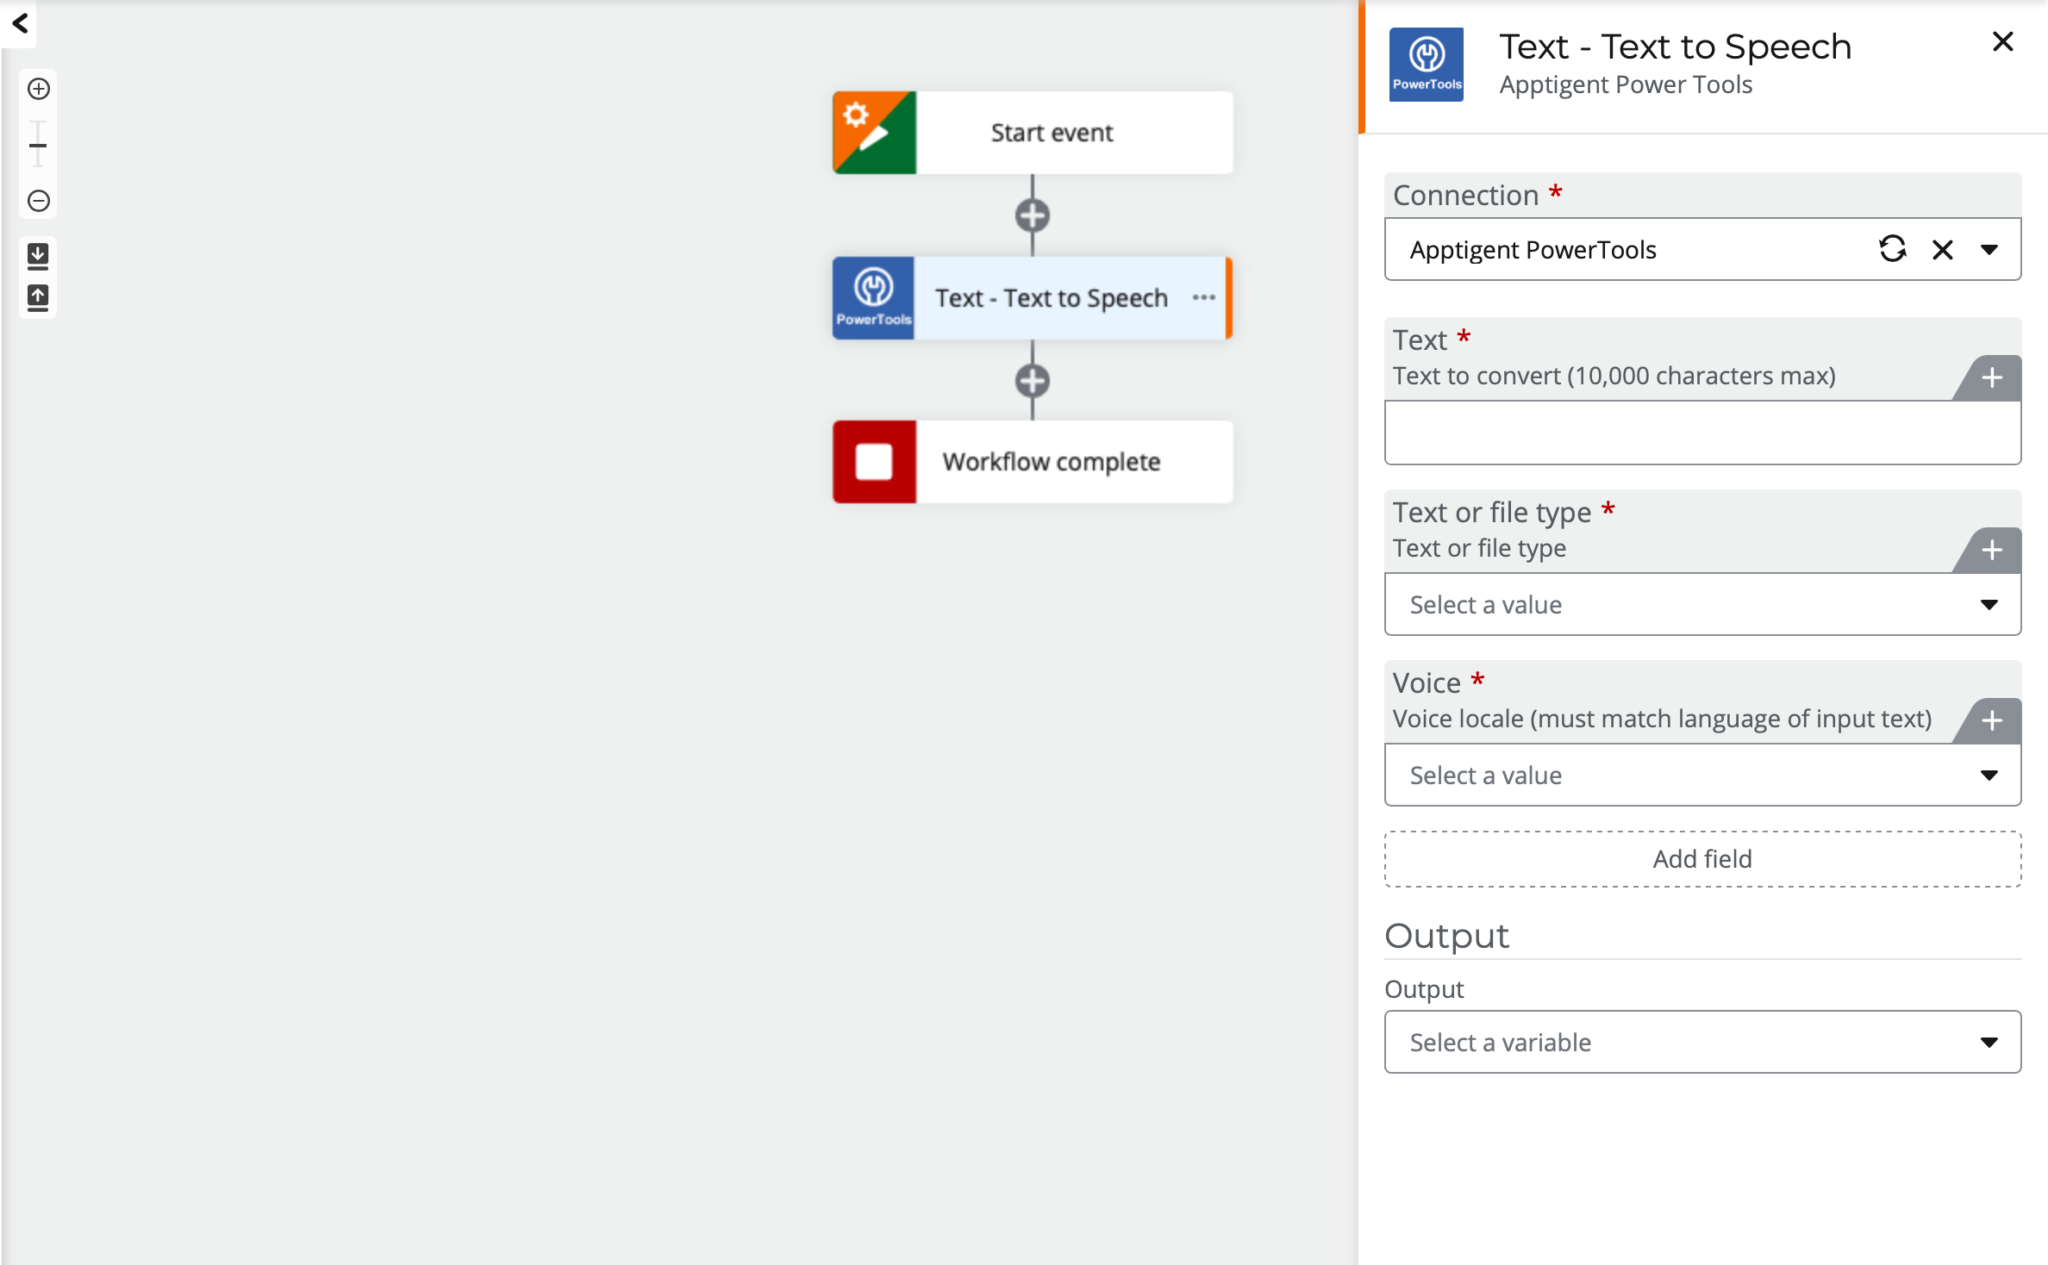Viewport: 2048px width, 1265px height.
Task: Zoom out on the workflow canvas
Action: pos(38,201)
